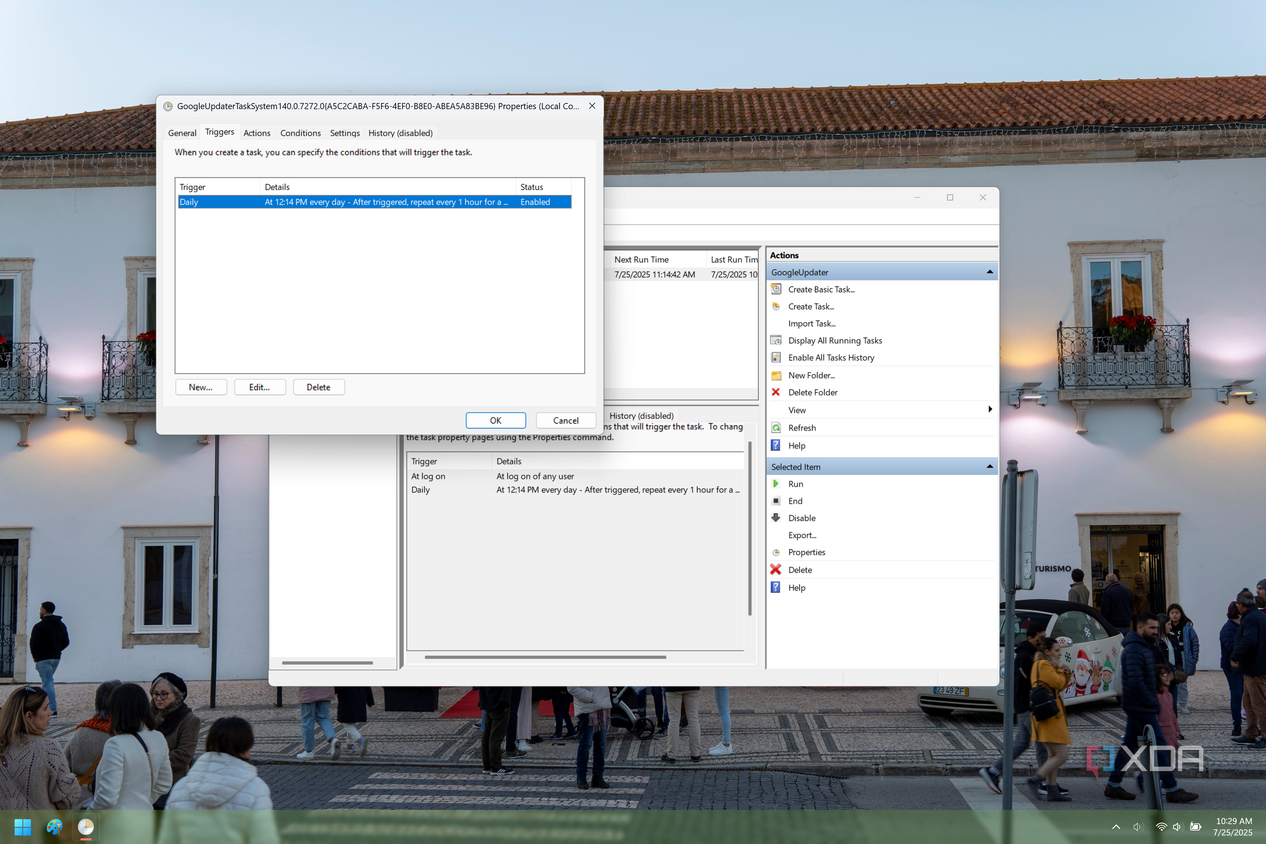
Task: Click Create Task... in the Actions pane
Action: (x=811, y=307)
